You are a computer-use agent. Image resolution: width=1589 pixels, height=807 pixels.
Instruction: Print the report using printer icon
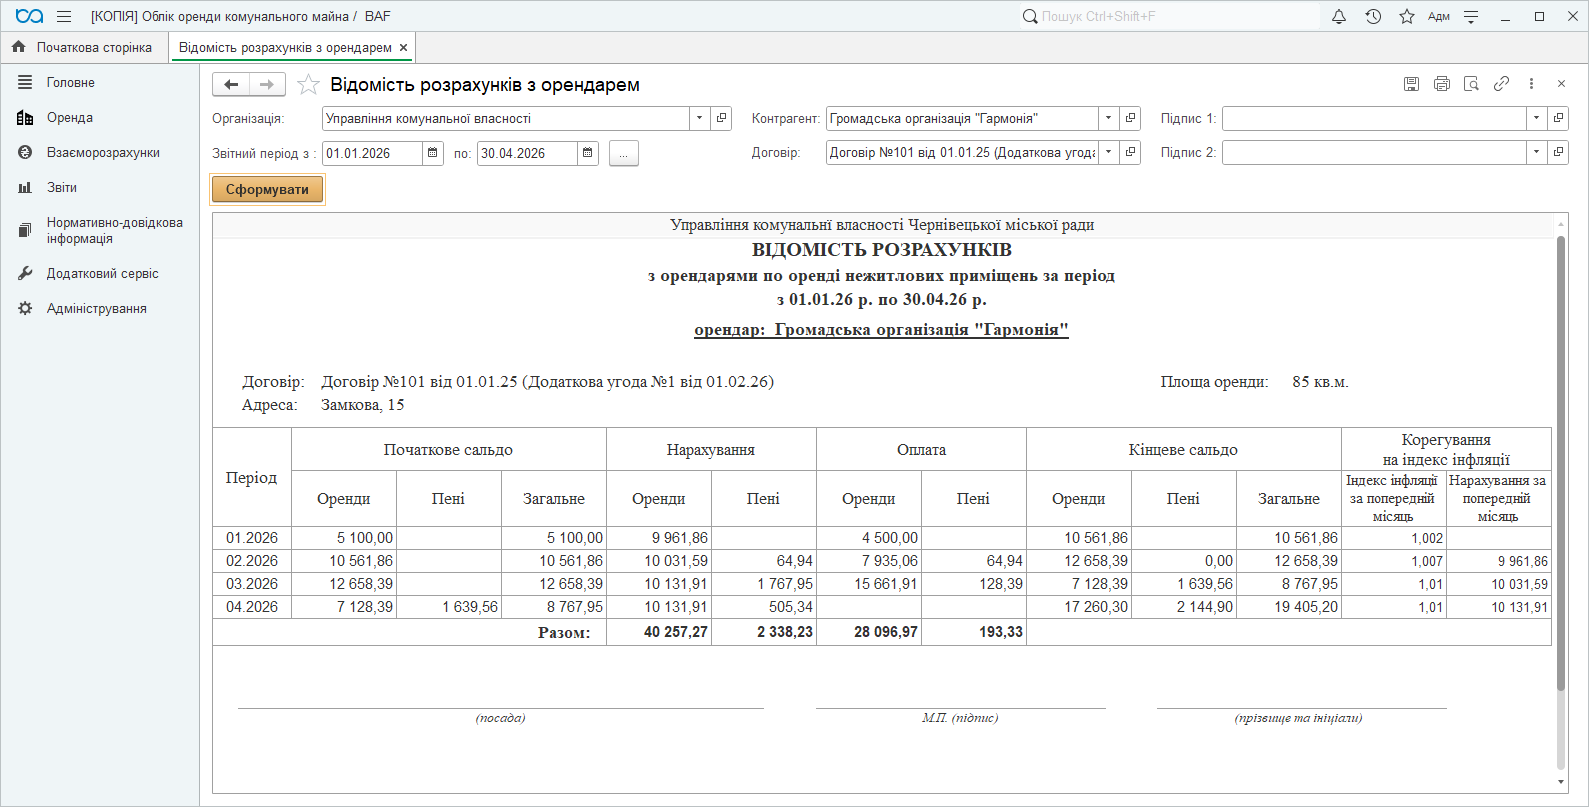(1441, 84)
